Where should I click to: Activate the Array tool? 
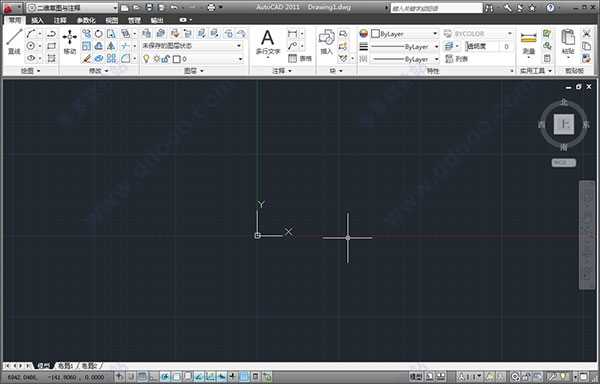[111, 58]
